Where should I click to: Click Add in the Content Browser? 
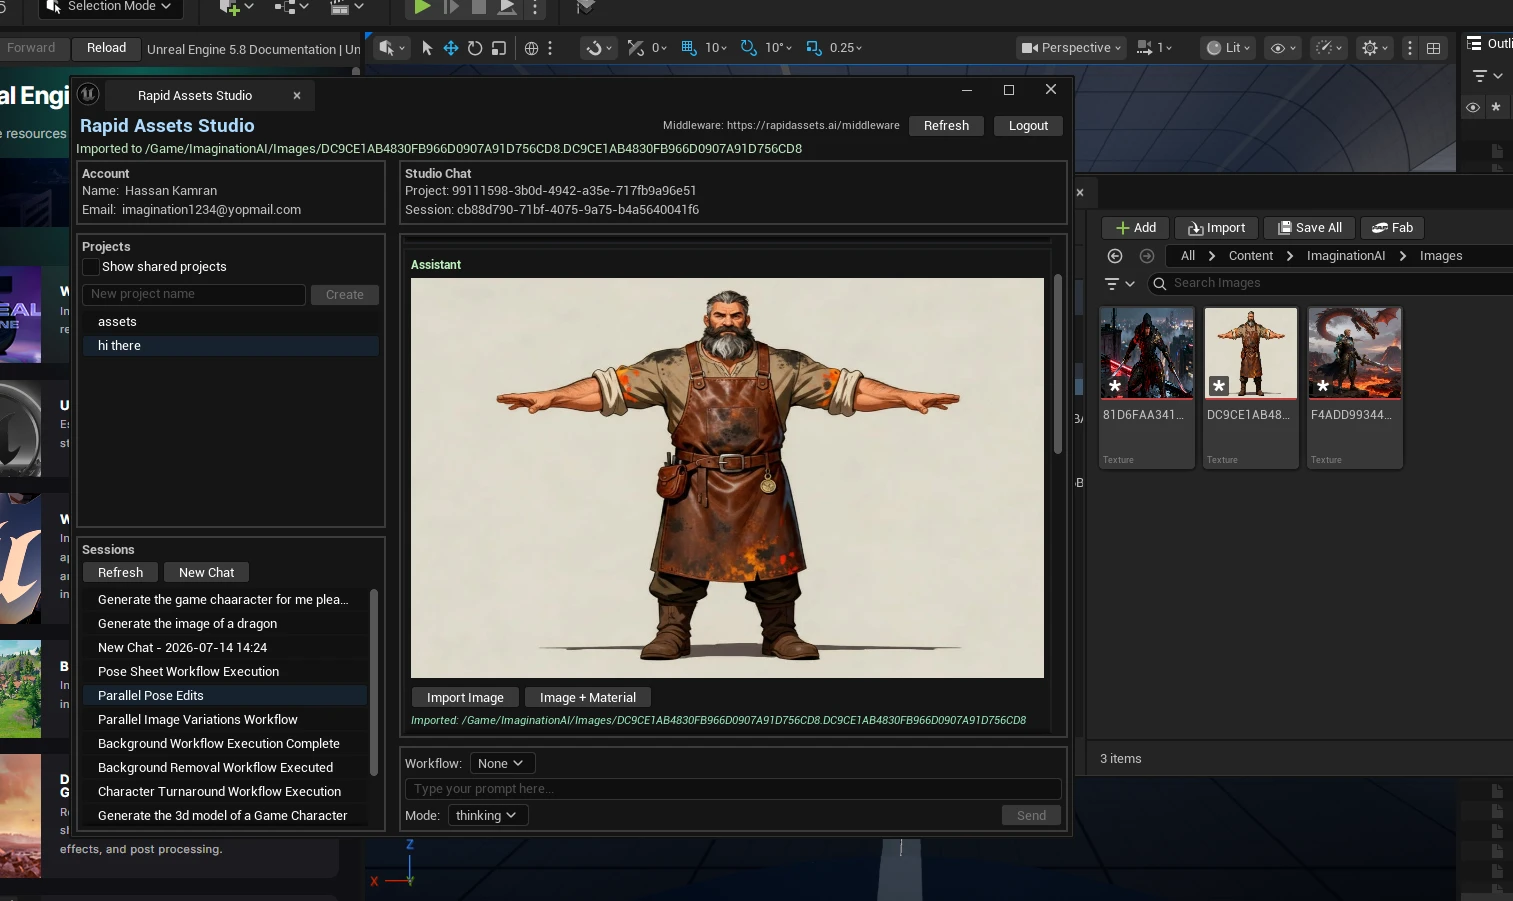tap(1135, 228)
